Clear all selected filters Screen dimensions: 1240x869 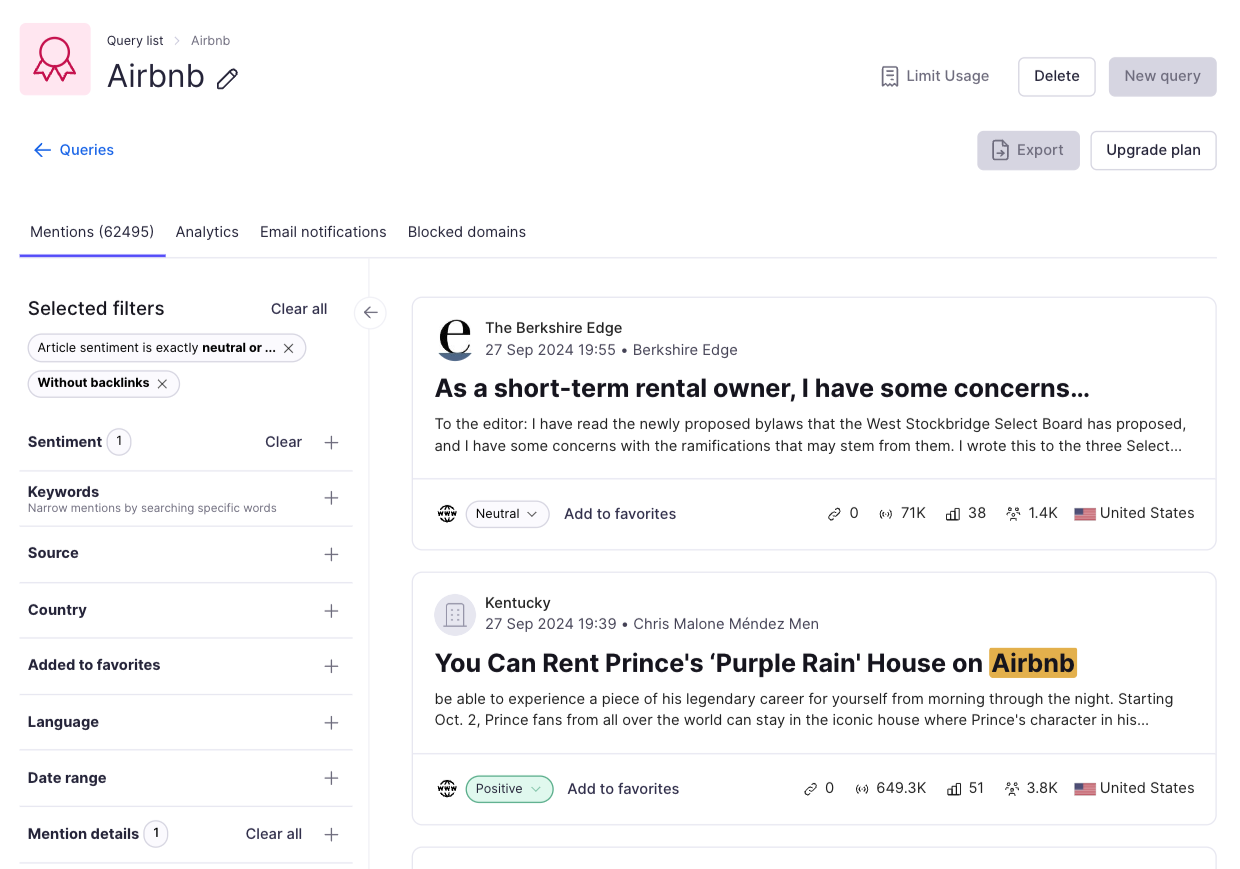tap(298, 308)
